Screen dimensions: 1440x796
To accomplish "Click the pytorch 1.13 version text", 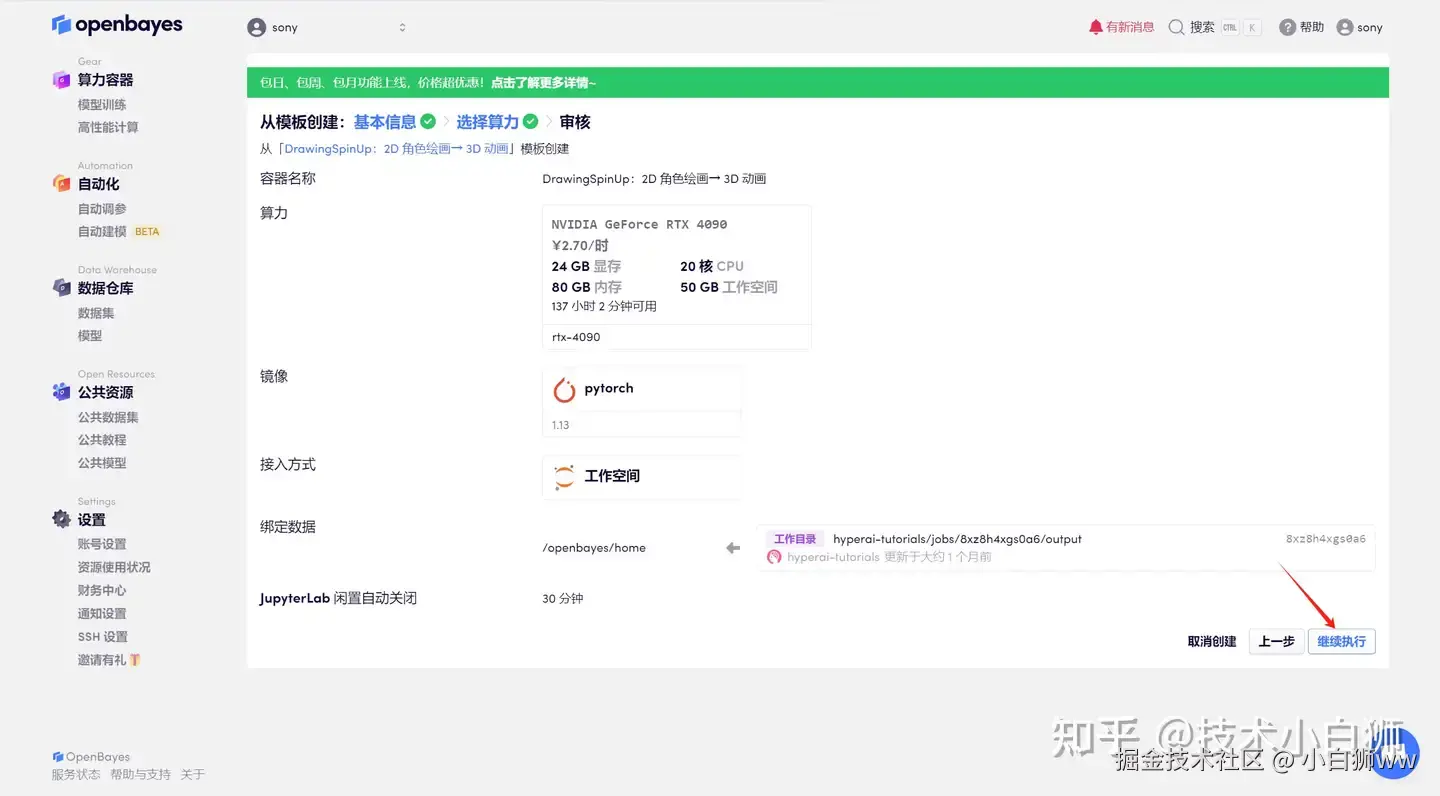I will coord(560,425).
